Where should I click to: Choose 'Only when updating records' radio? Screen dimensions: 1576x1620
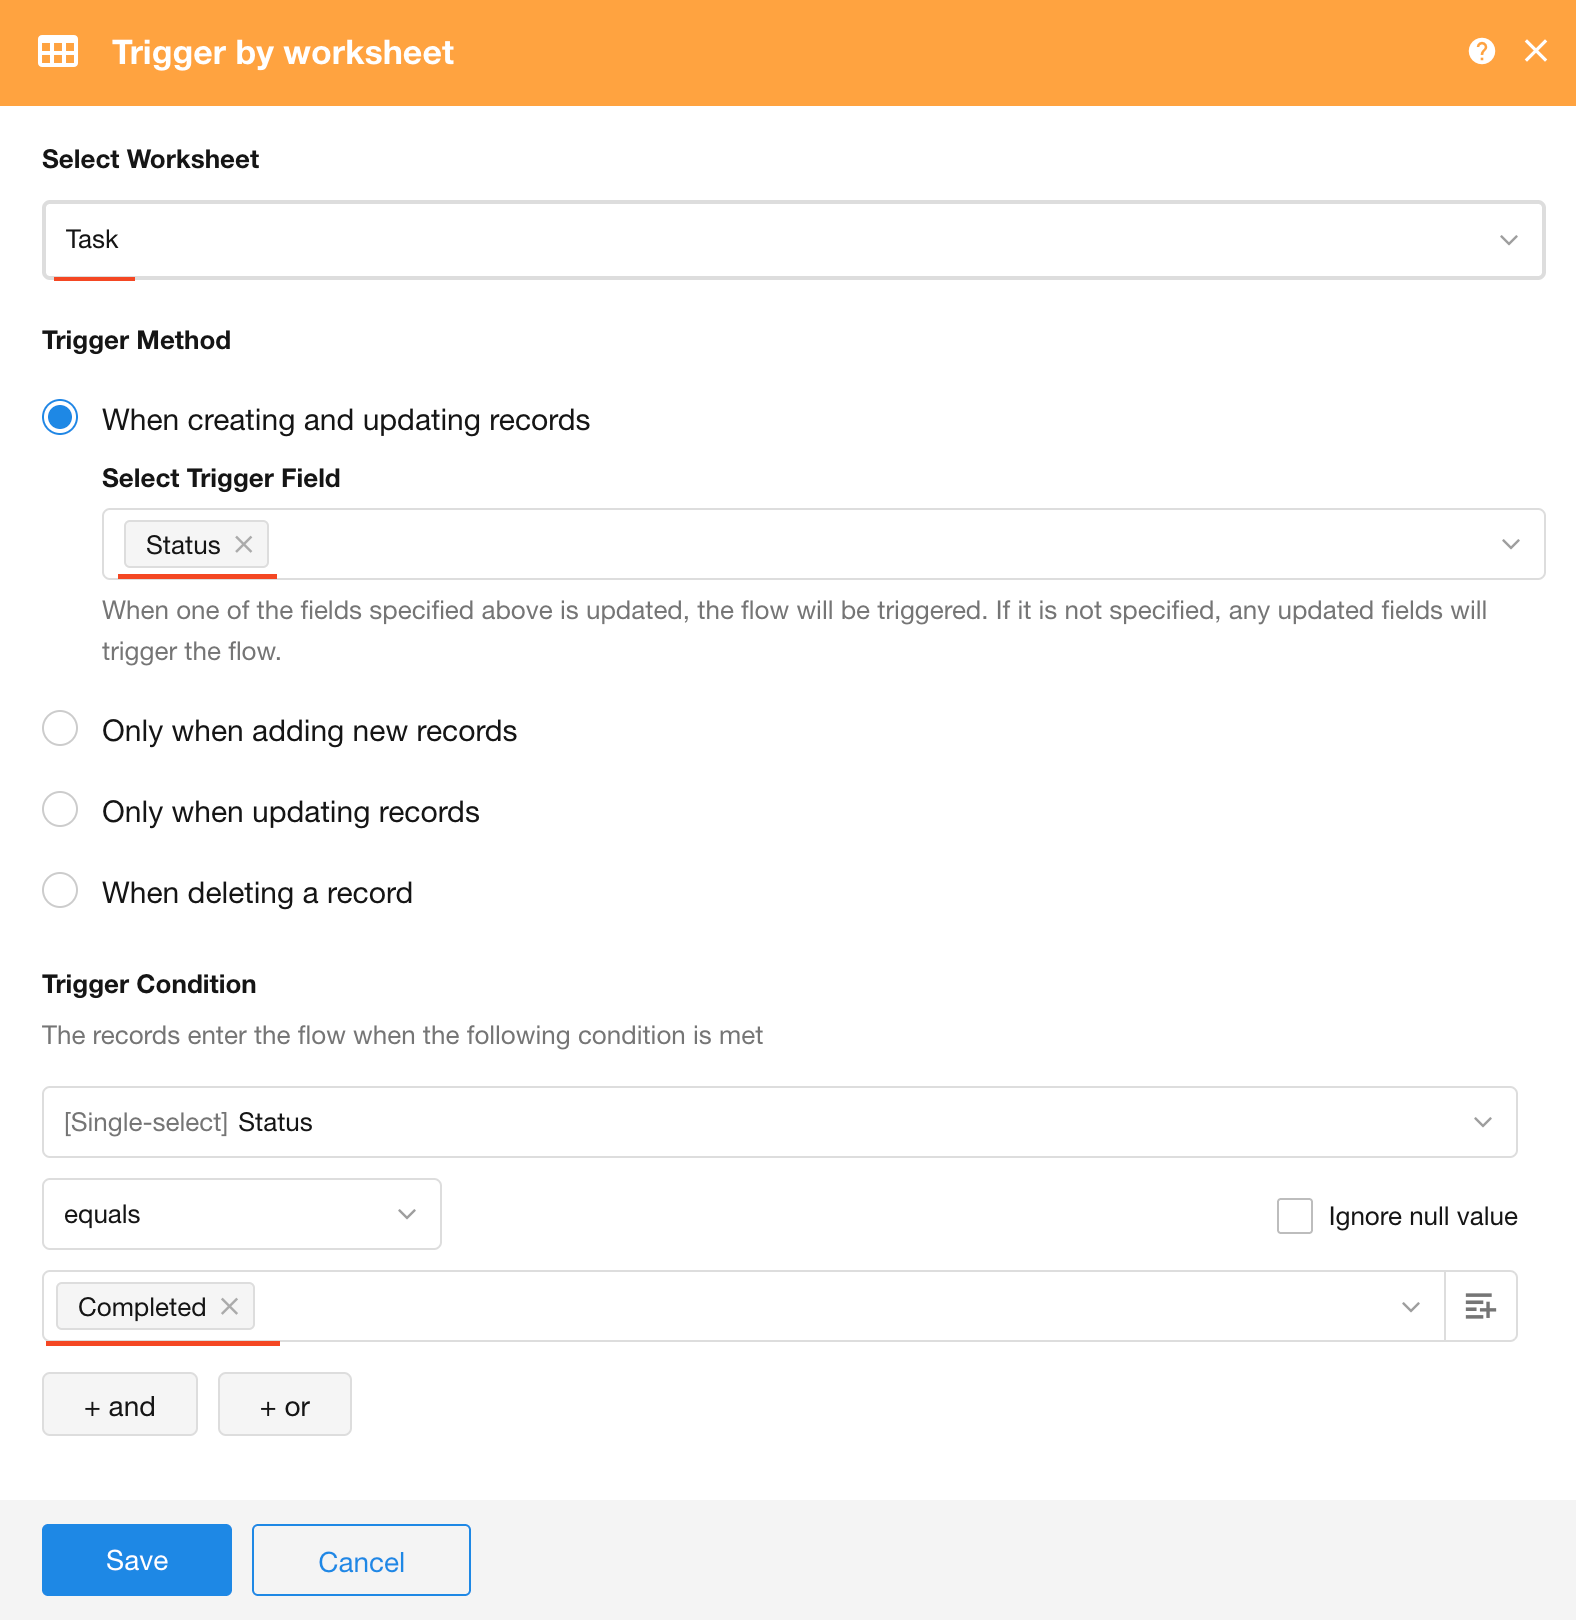(60, 810)
